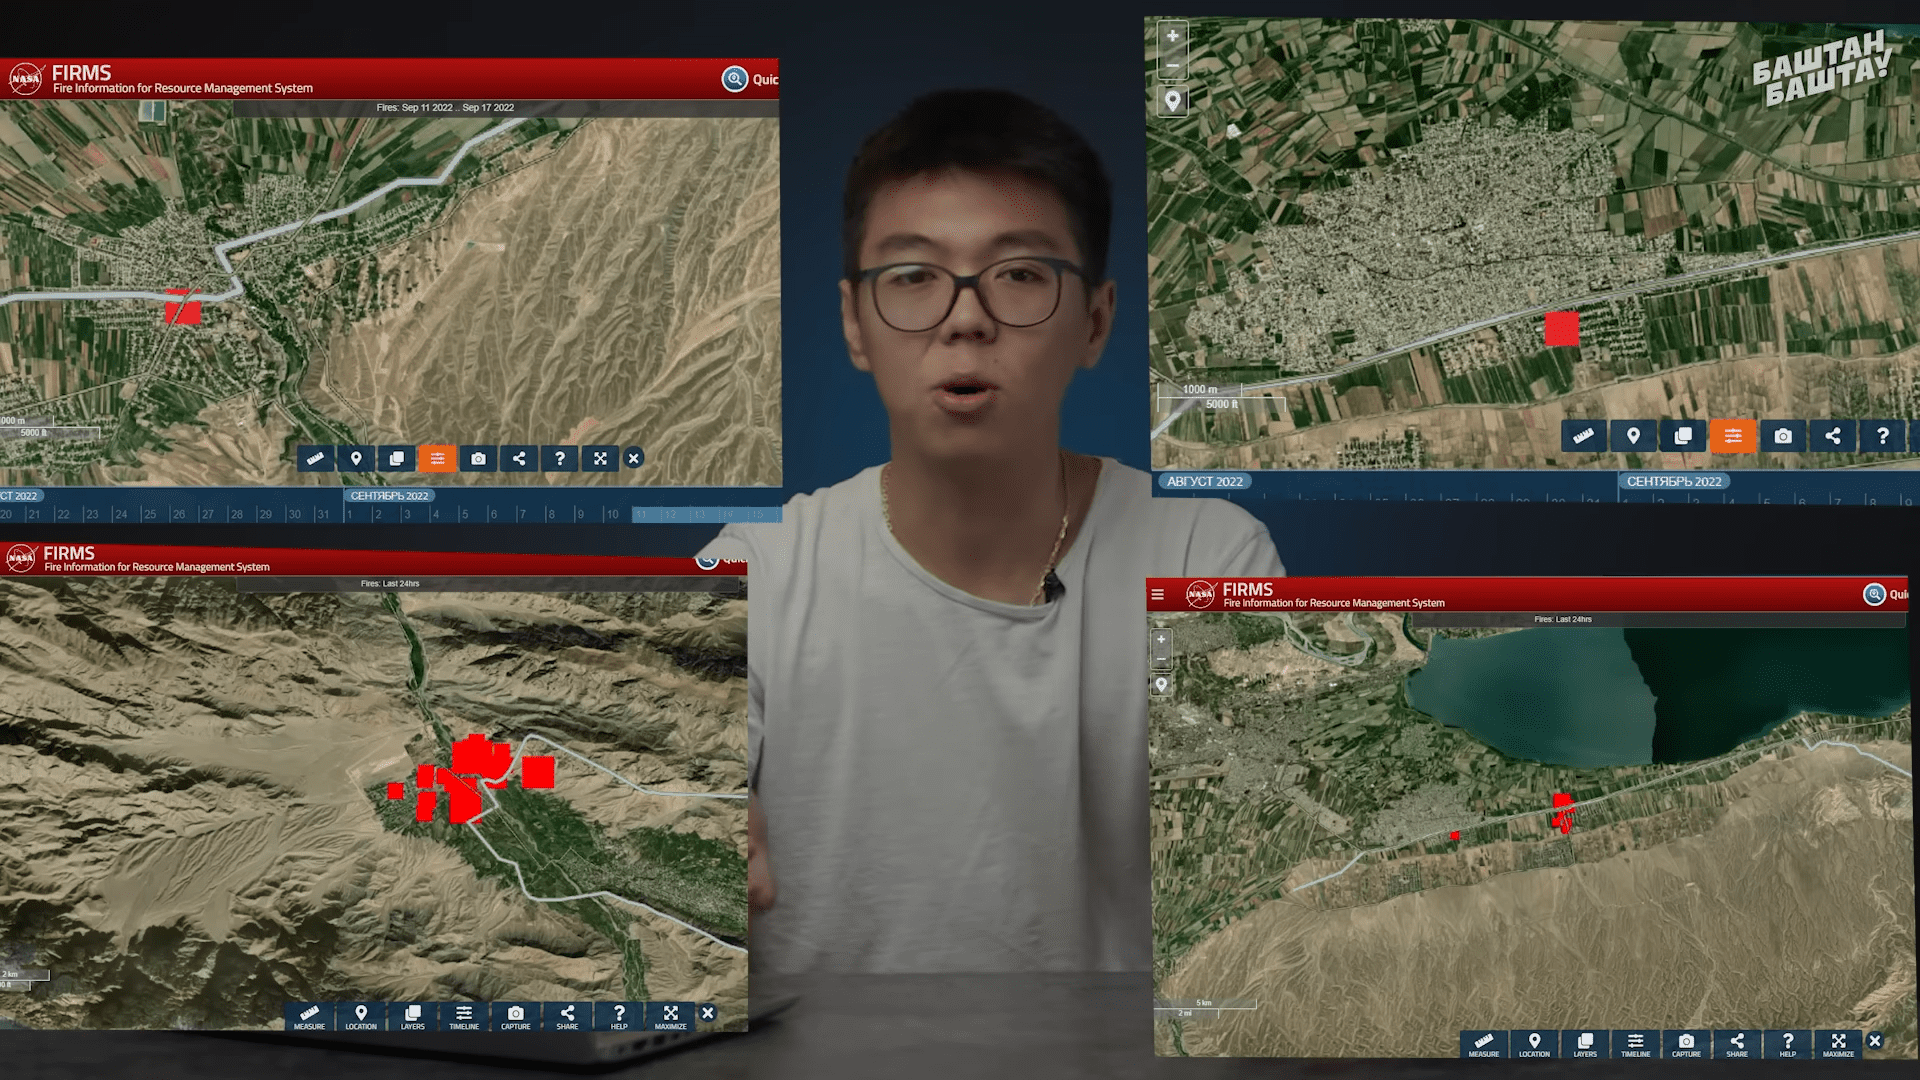Click location pin under zoom in bottom-right map

coord(1161,685)
